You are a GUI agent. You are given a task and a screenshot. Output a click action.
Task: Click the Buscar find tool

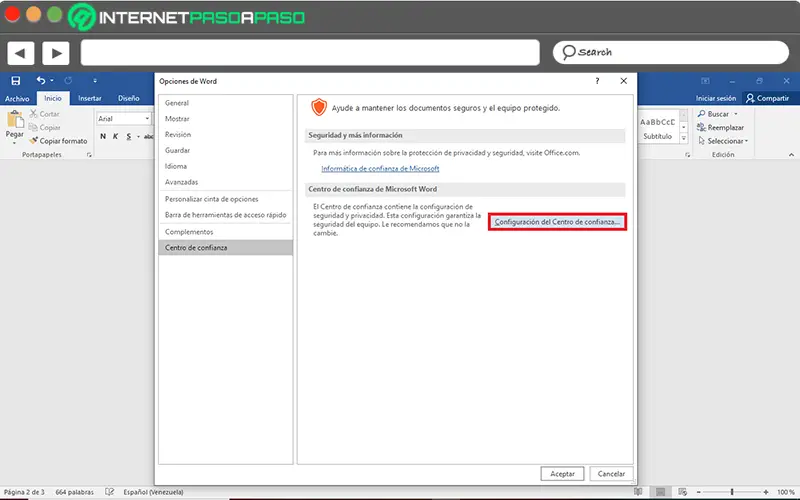[713, 114]
